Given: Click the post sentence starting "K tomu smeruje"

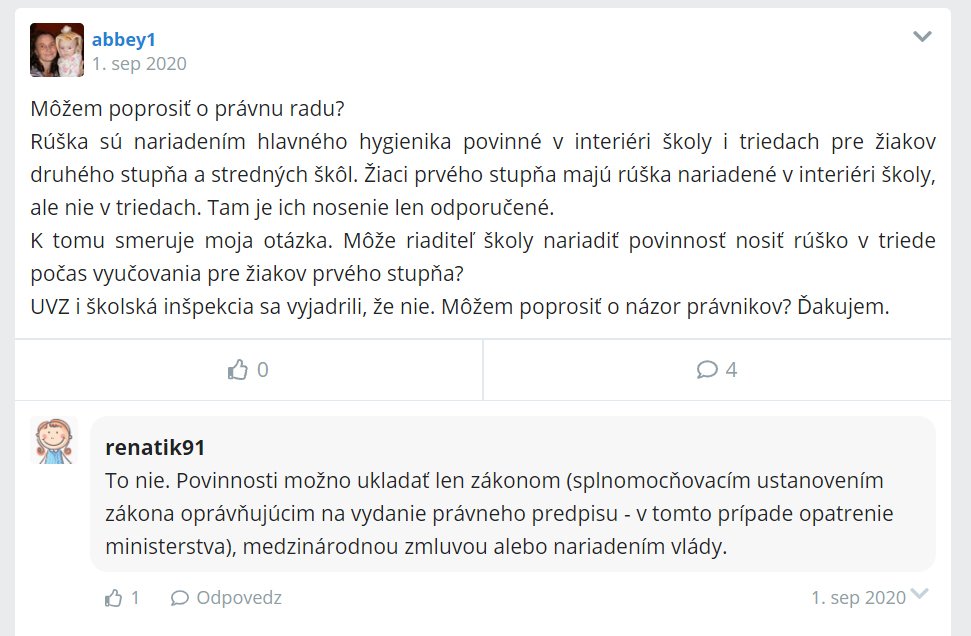Looking at the screenshot, I should [x=483, y=240].
